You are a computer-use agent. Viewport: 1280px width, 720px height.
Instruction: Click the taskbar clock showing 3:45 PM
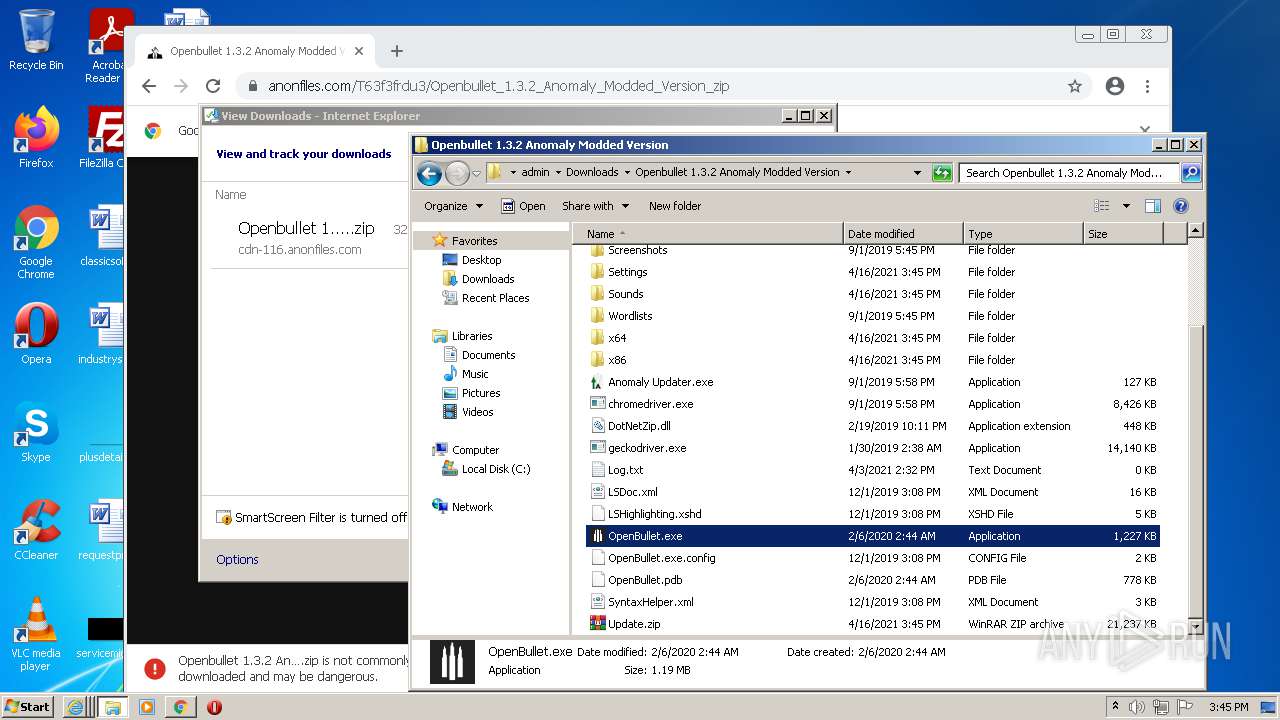tap(1227, 707)
